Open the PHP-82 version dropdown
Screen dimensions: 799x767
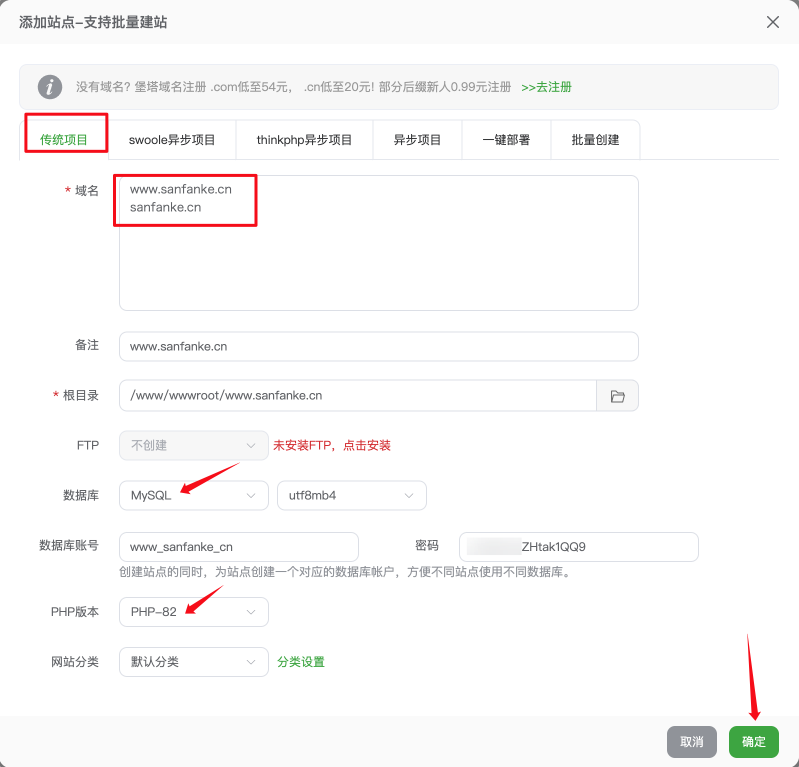pyautogui.click(x=193, y=612)
